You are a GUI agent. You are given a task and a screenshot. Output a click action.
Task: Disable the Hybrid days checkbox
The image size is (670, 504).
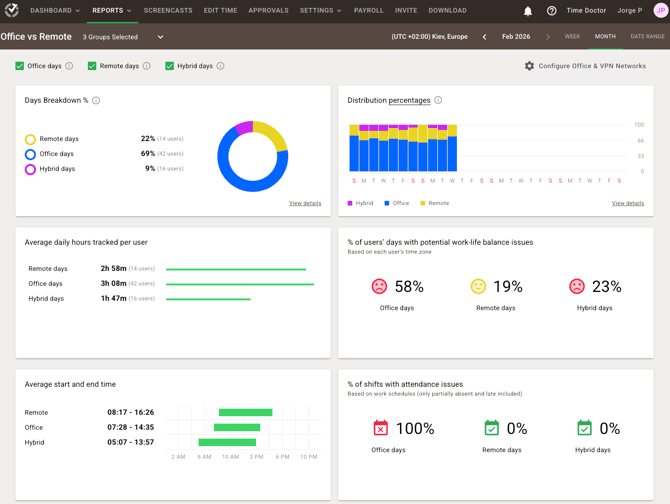click(169, 66)
